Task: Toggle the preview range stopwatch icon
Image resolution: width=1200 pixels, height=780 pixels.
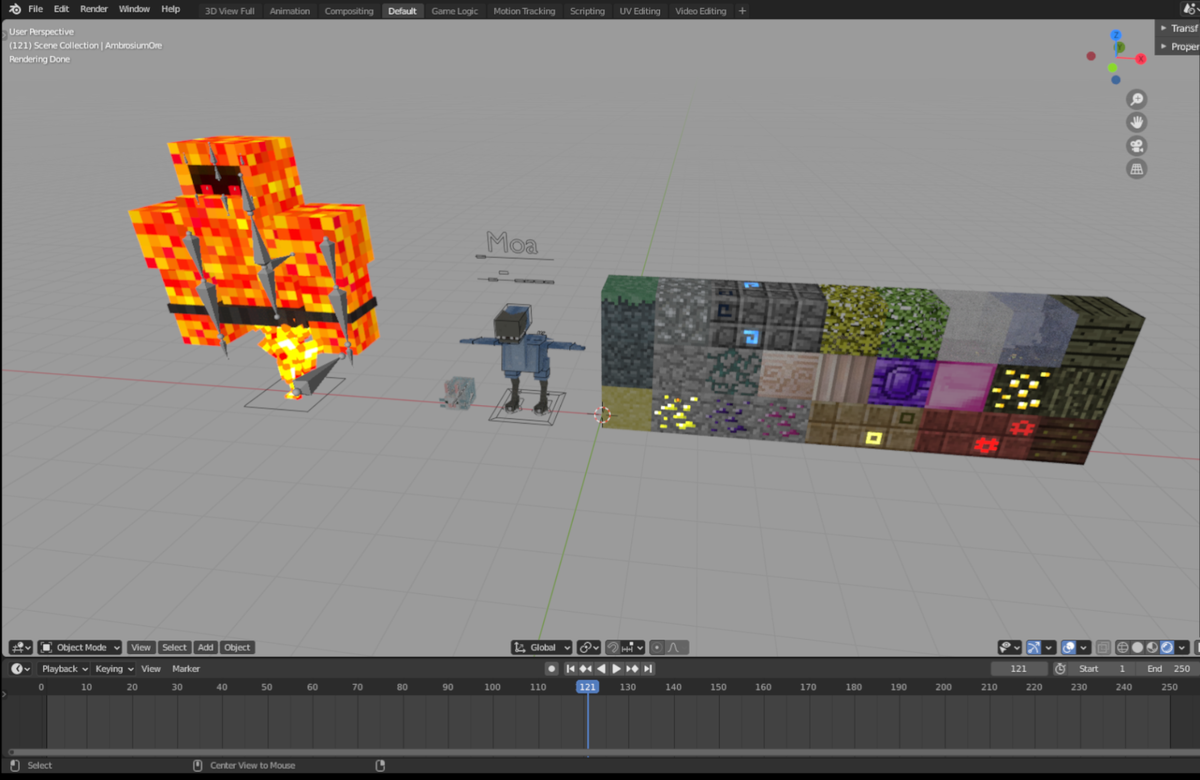Action: (1060, 668)
